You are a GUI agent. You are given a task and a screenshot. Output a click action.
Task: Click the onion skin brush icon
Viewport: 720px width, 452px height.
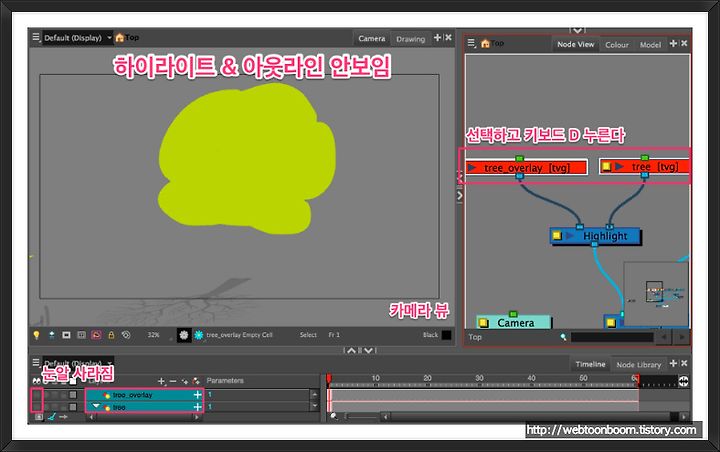[x=52, y=417]
